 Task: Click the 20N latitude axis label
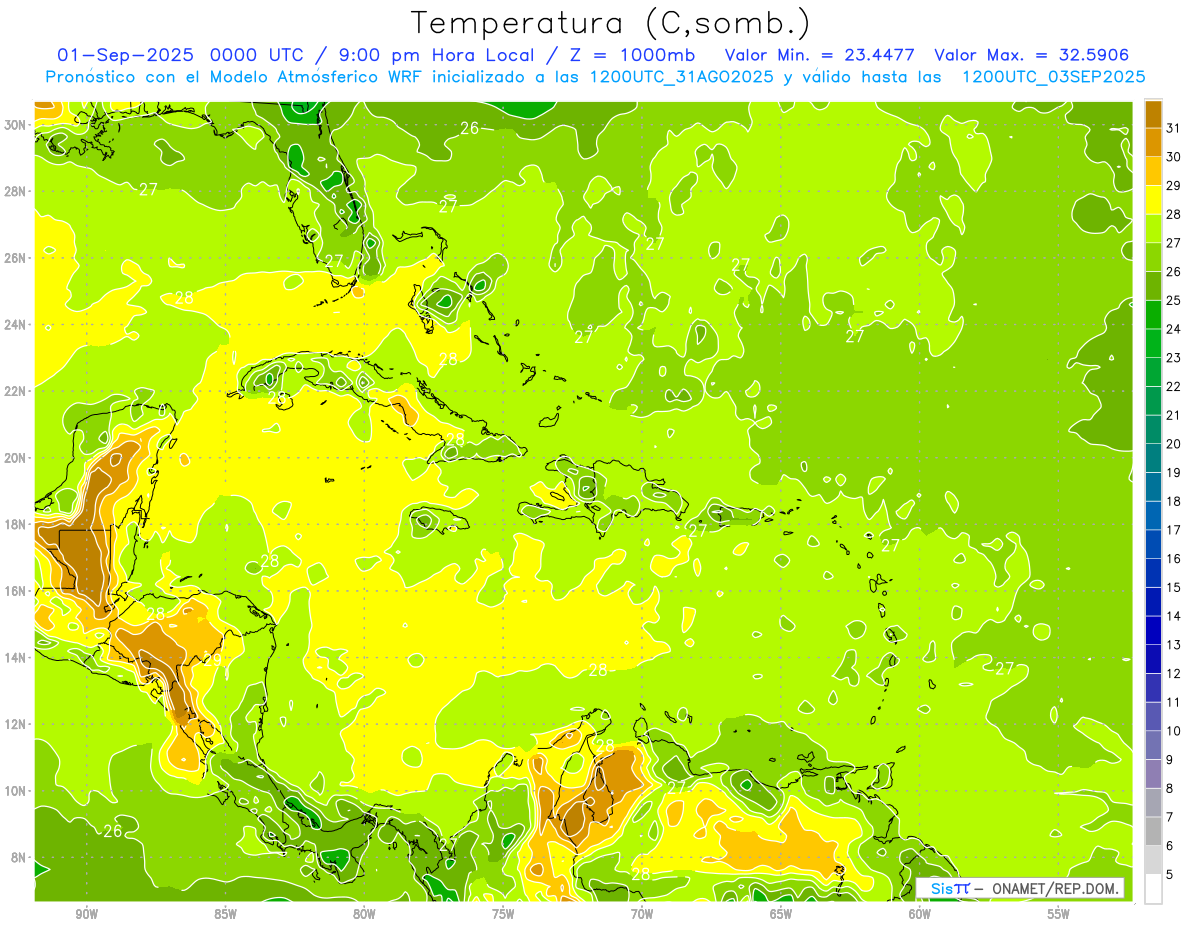[x=16, y=458]
